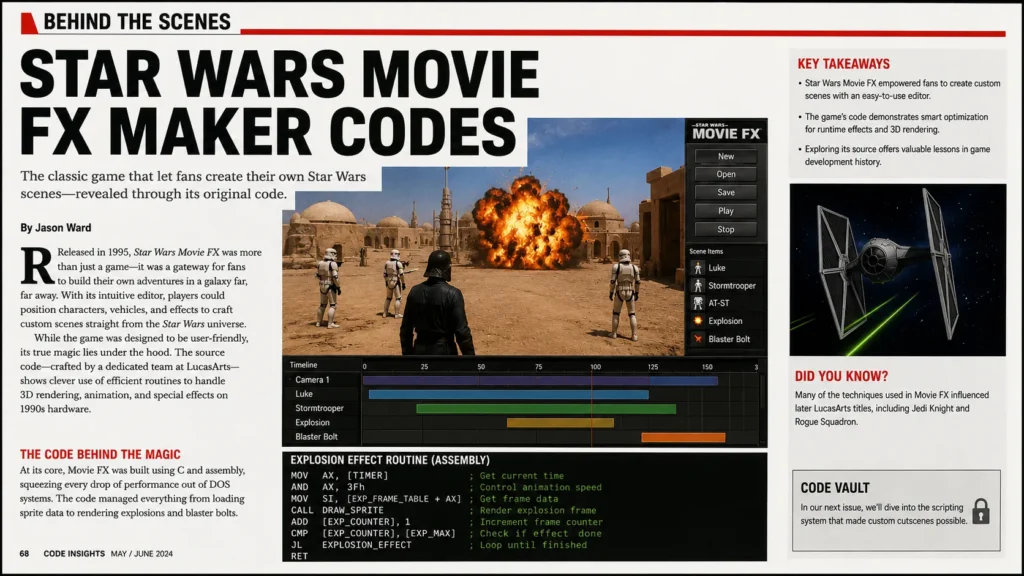This screenshot has width=1024, height=576.
Task: Click the 50 mark on timeline ruler
Action: tap(481, 367)
